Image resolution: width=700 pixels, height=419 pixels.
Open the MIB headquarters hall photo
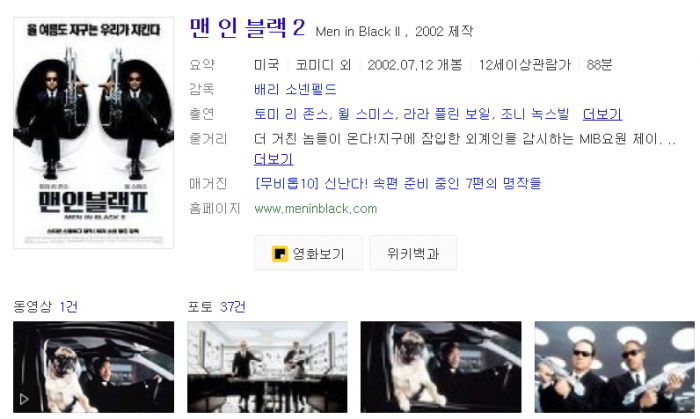pyautogui.click(x=267, y=367)
